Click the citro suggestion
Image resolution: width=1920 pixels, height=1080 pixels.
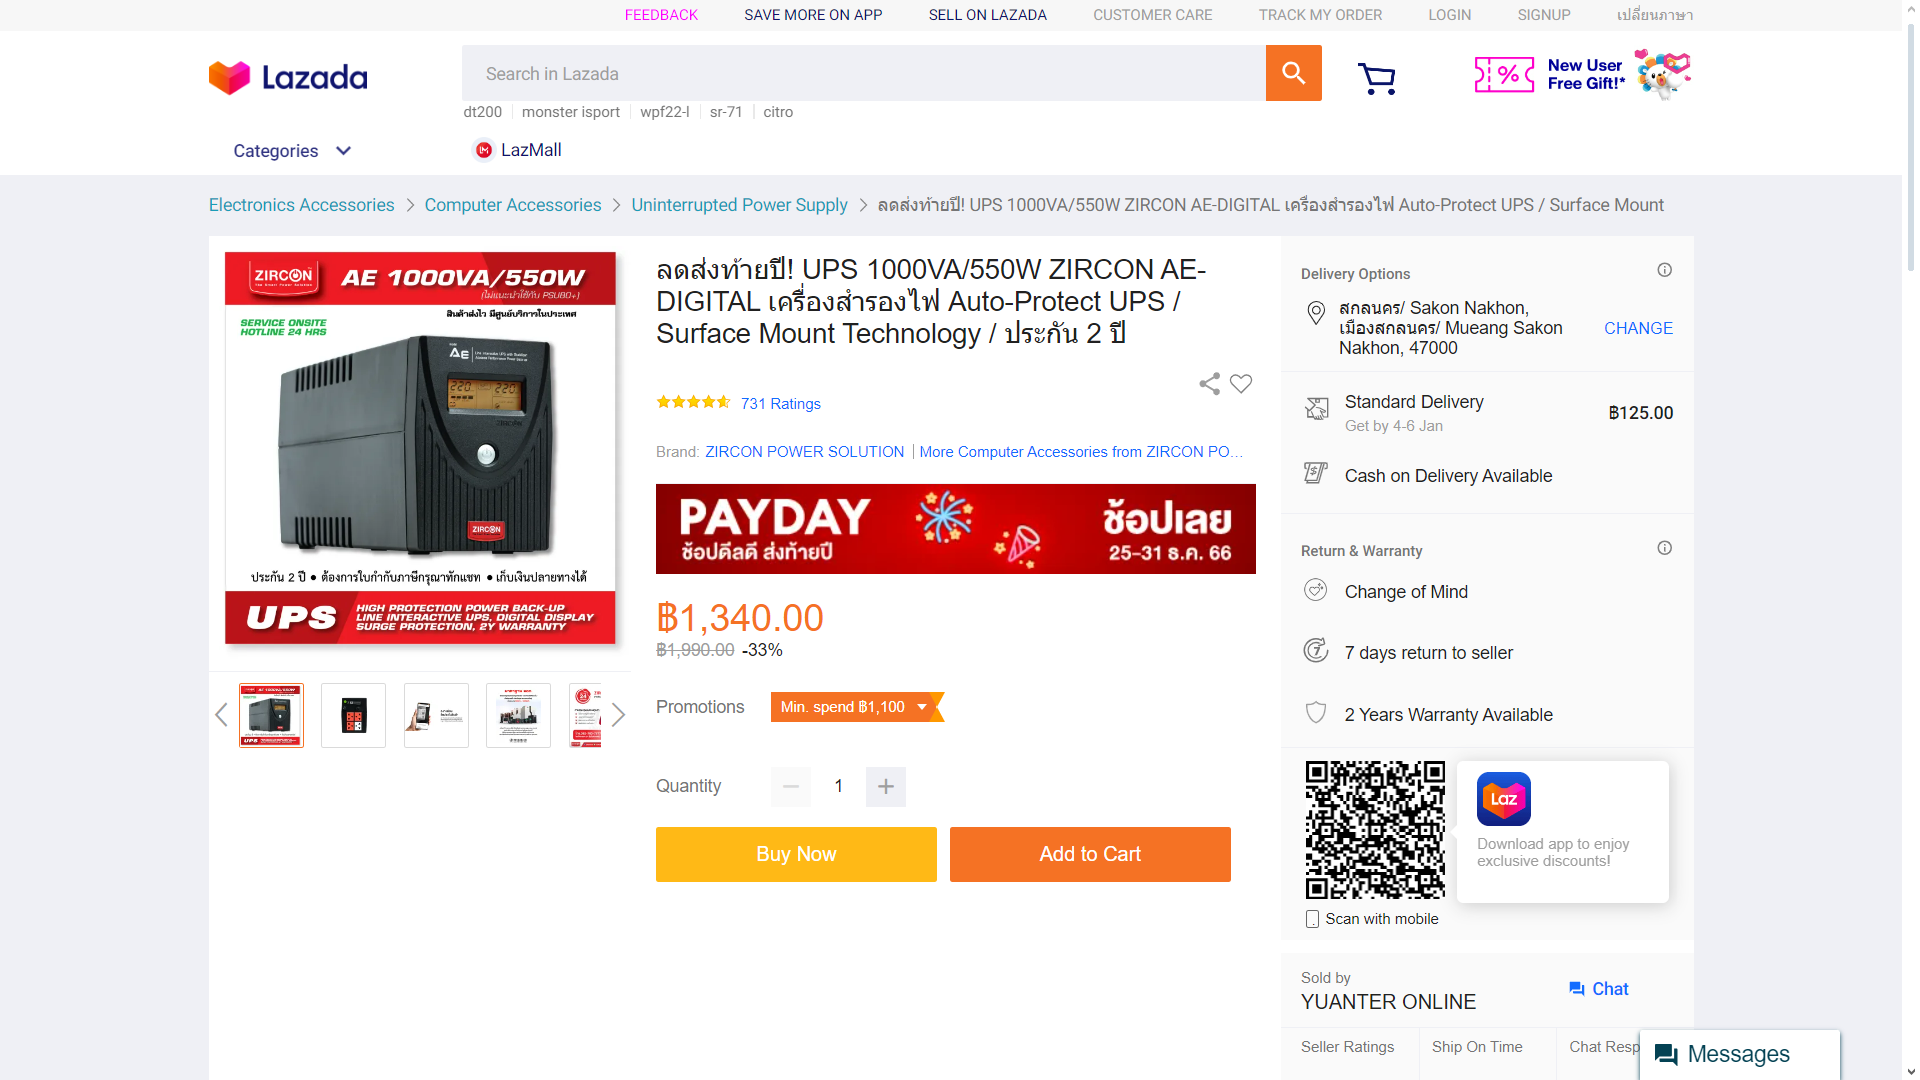click(x=778, y=112)
